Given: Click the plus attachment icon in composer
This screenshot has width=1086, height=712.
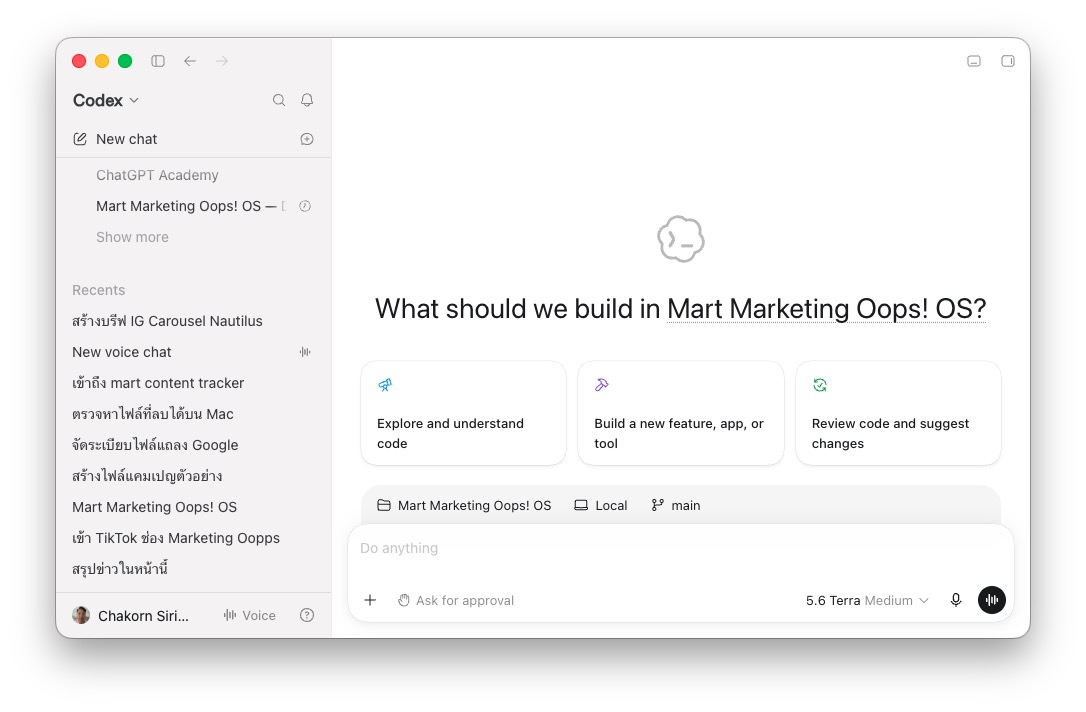Looking at the screenshot, I should 370,600.
